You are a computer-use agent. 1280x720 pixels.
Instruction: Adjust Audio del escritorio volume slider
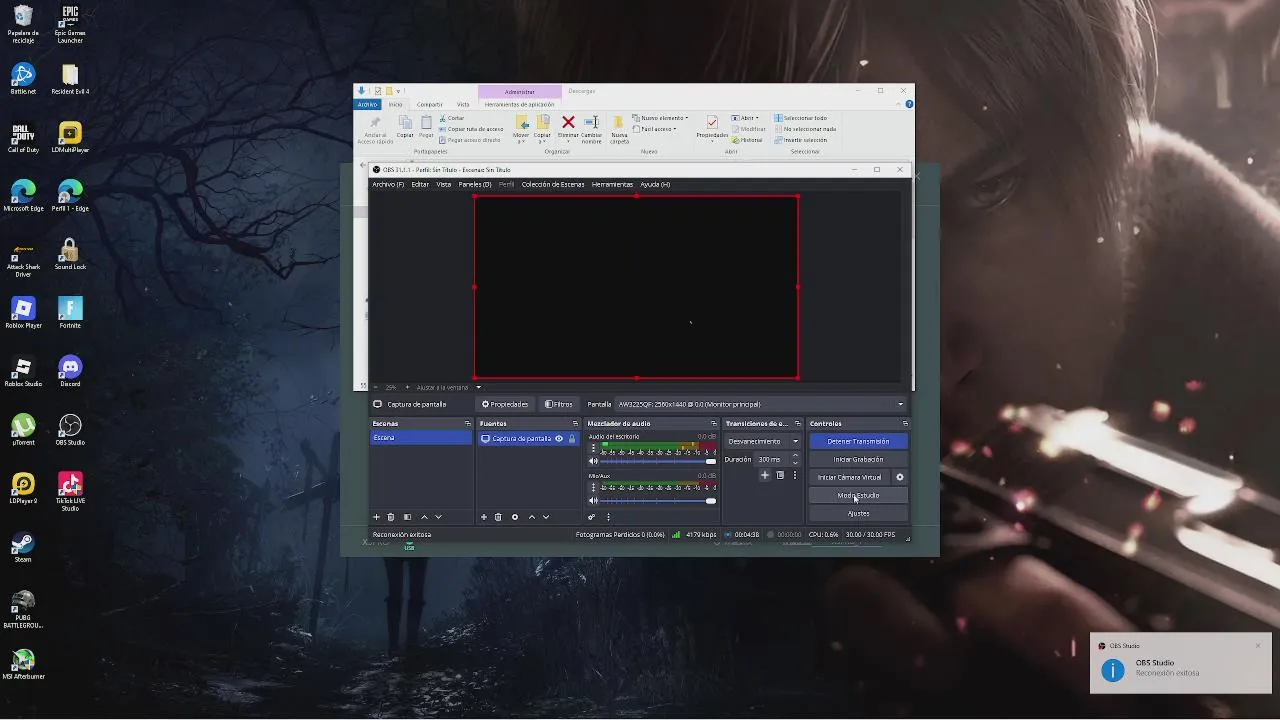click(x=658, y=462)
